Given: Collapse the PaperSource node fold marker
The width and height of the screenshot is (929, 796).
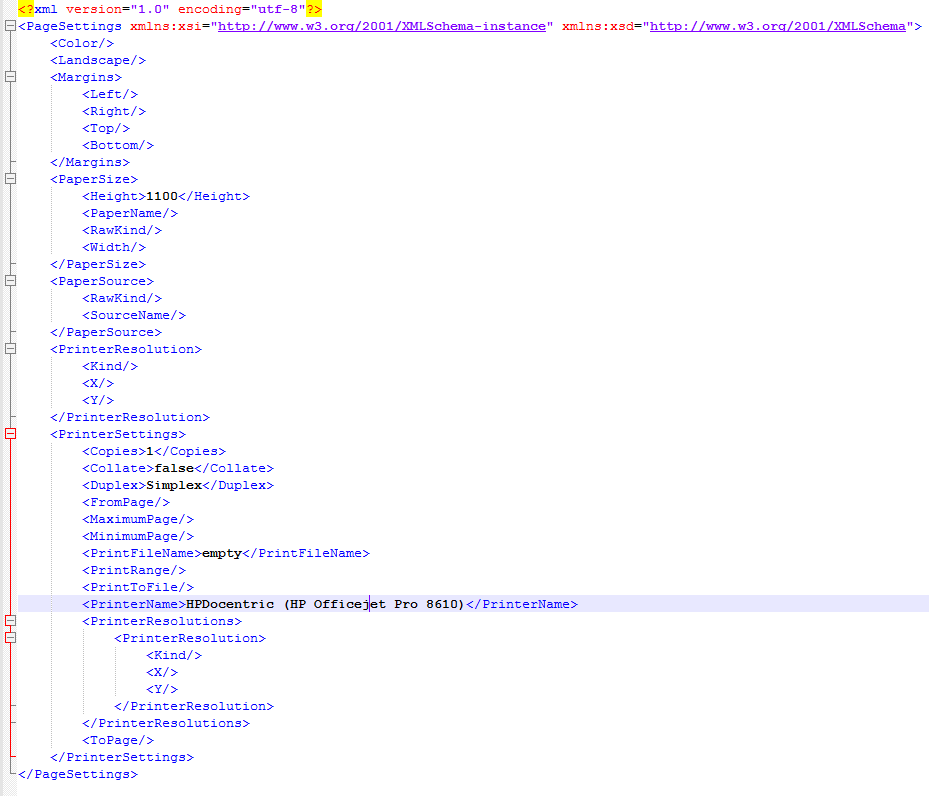Looking at the screenshot, I should click(x=10, y=280).
